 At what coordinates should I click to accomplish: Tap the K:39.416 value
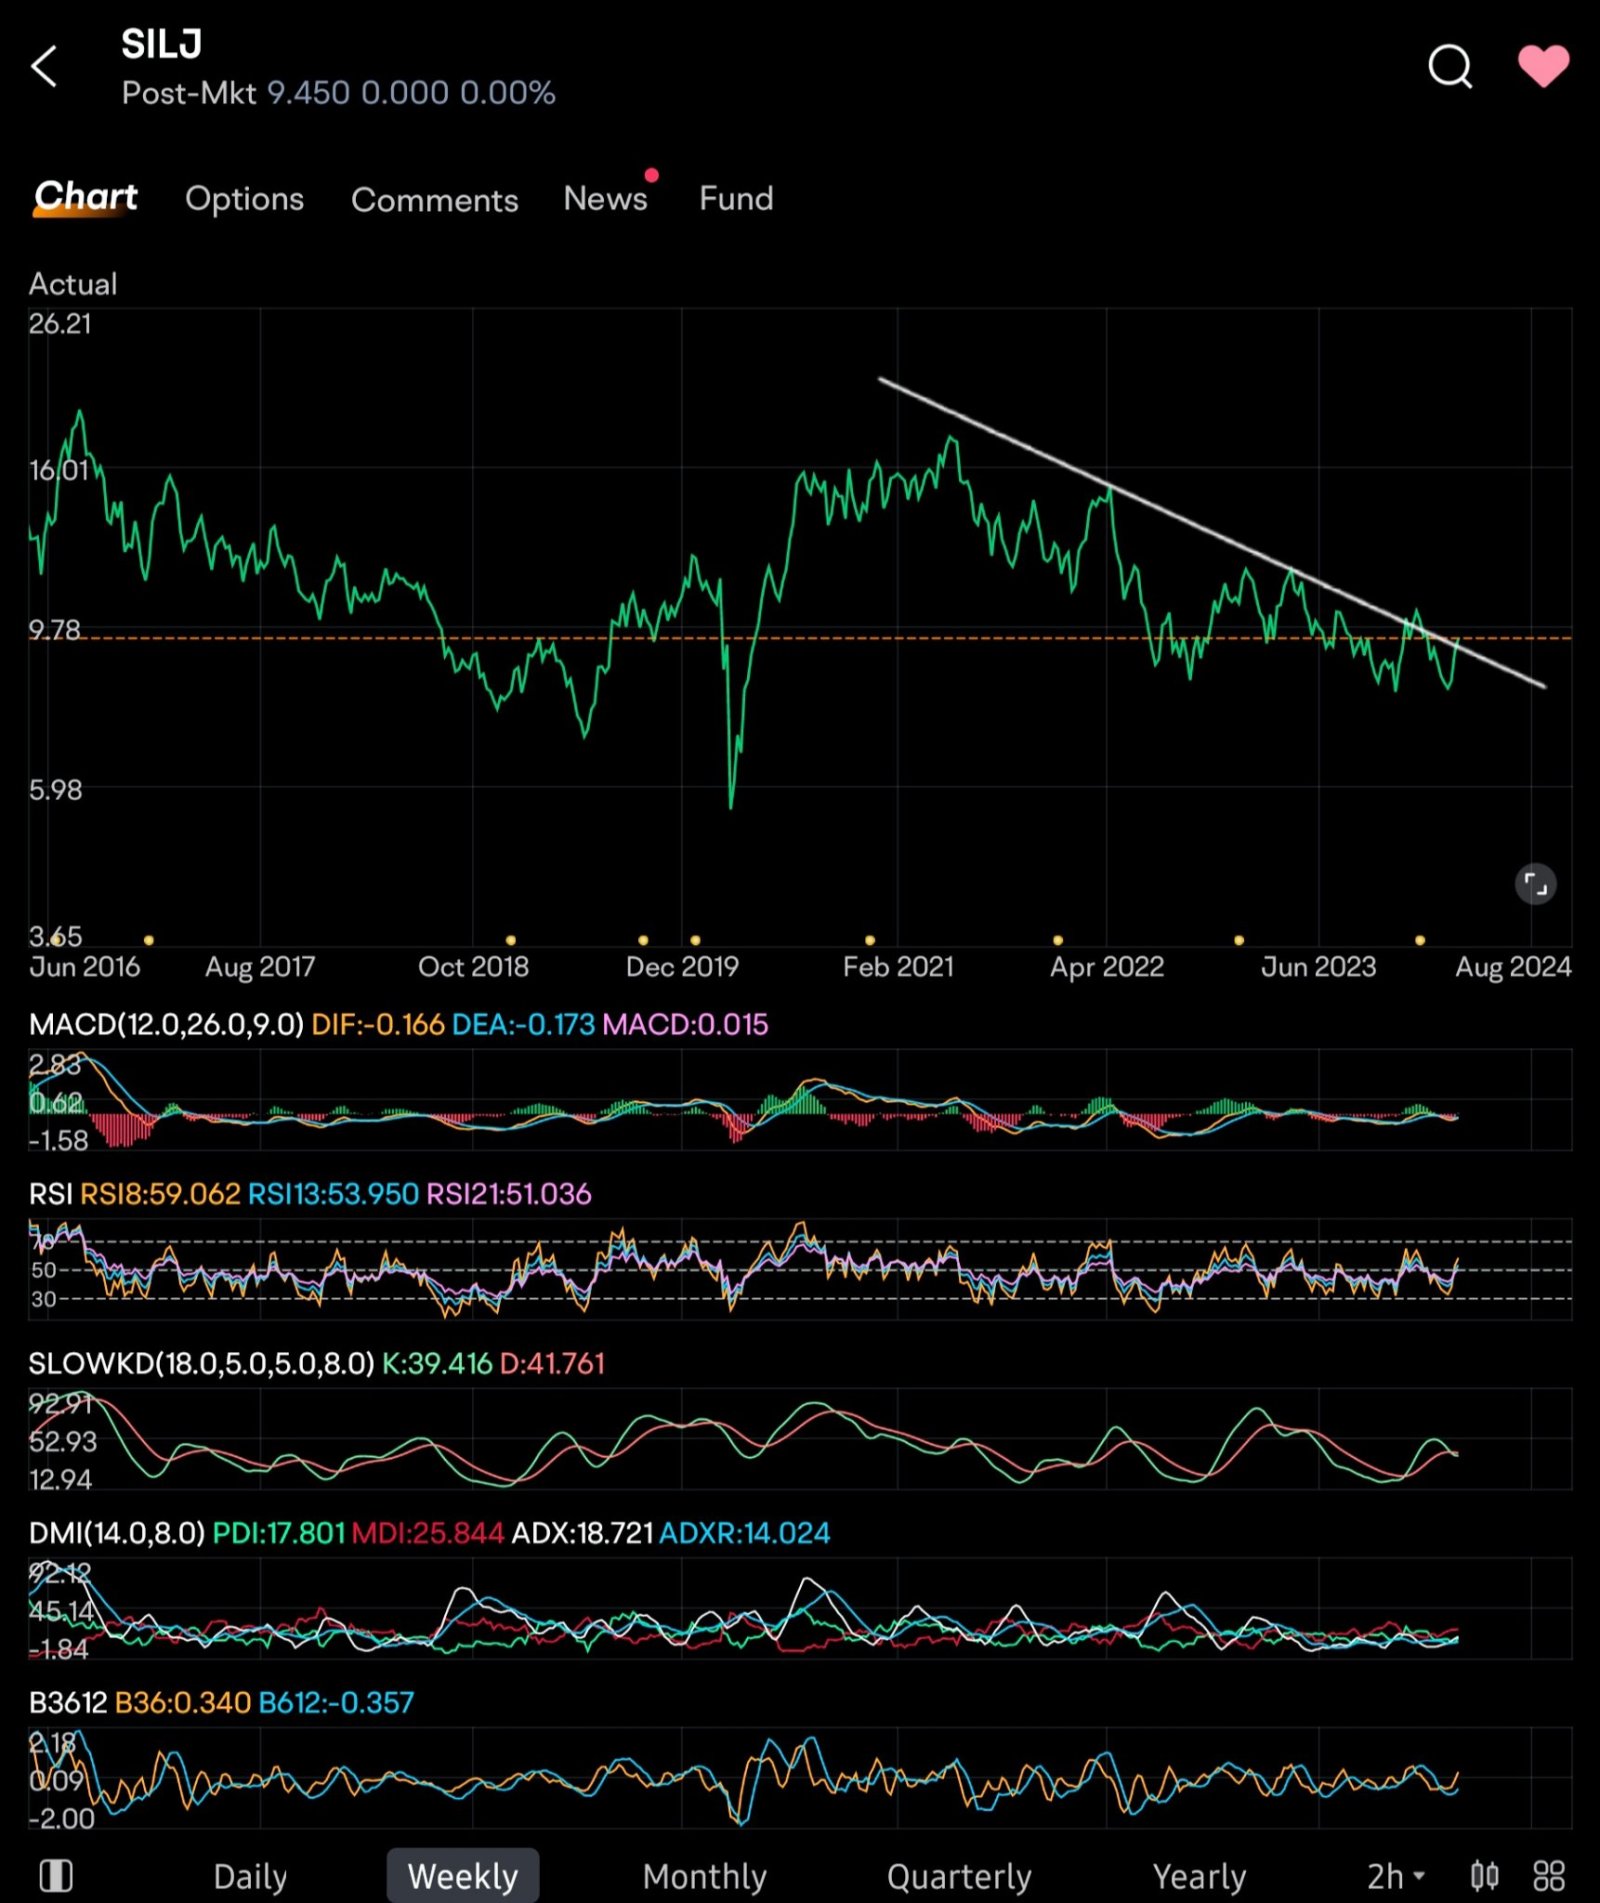(x=437, y=1363)
